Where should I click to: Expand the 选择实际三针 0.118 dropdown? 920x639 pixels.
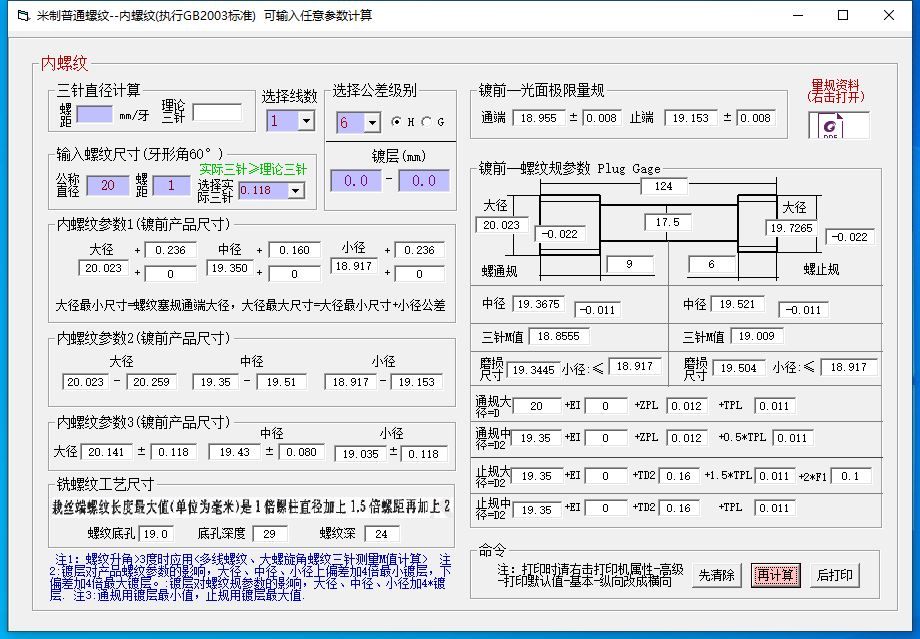pyautogui.click(x=296, y=191)
